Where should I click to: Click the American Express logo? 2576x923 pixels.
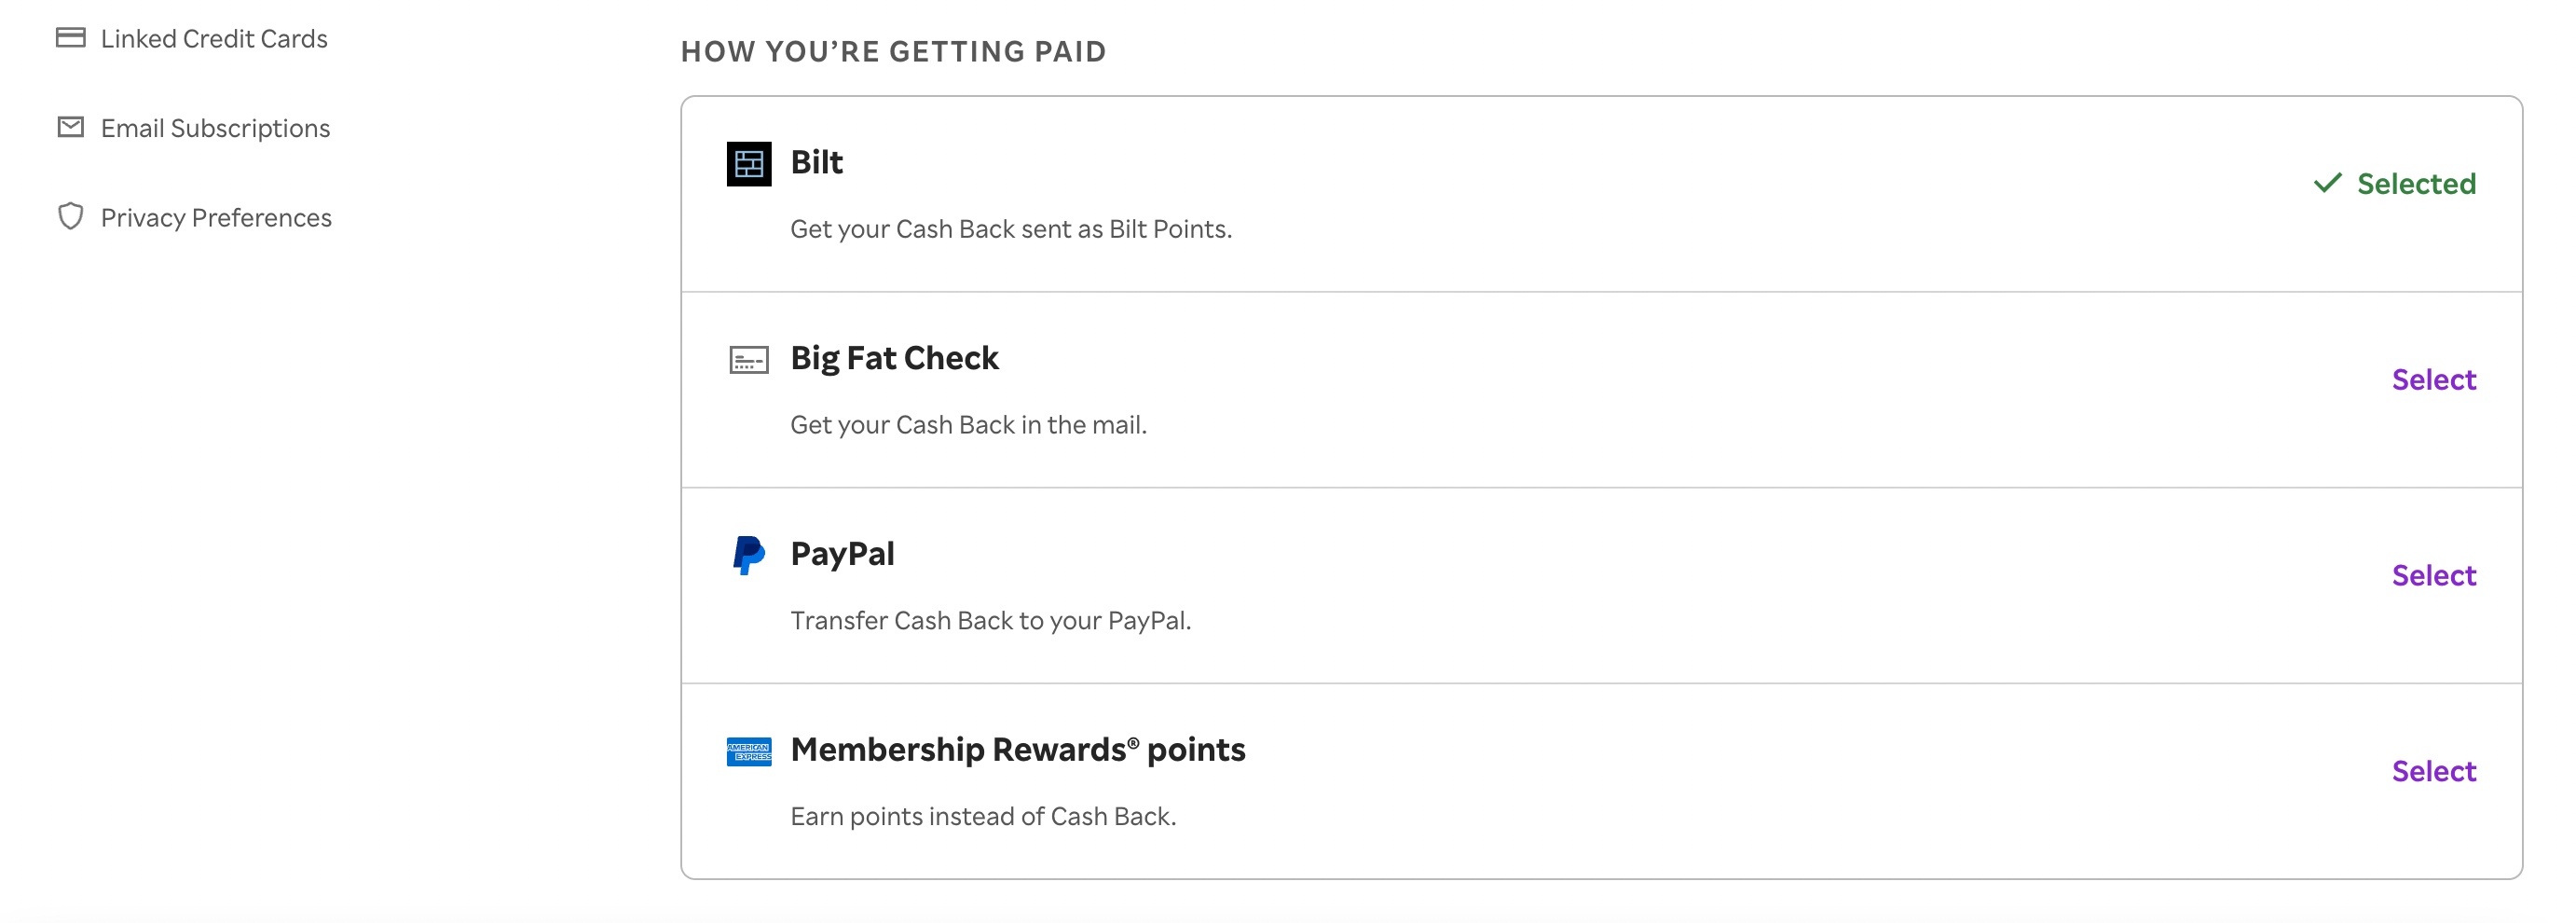pos(748,751)
